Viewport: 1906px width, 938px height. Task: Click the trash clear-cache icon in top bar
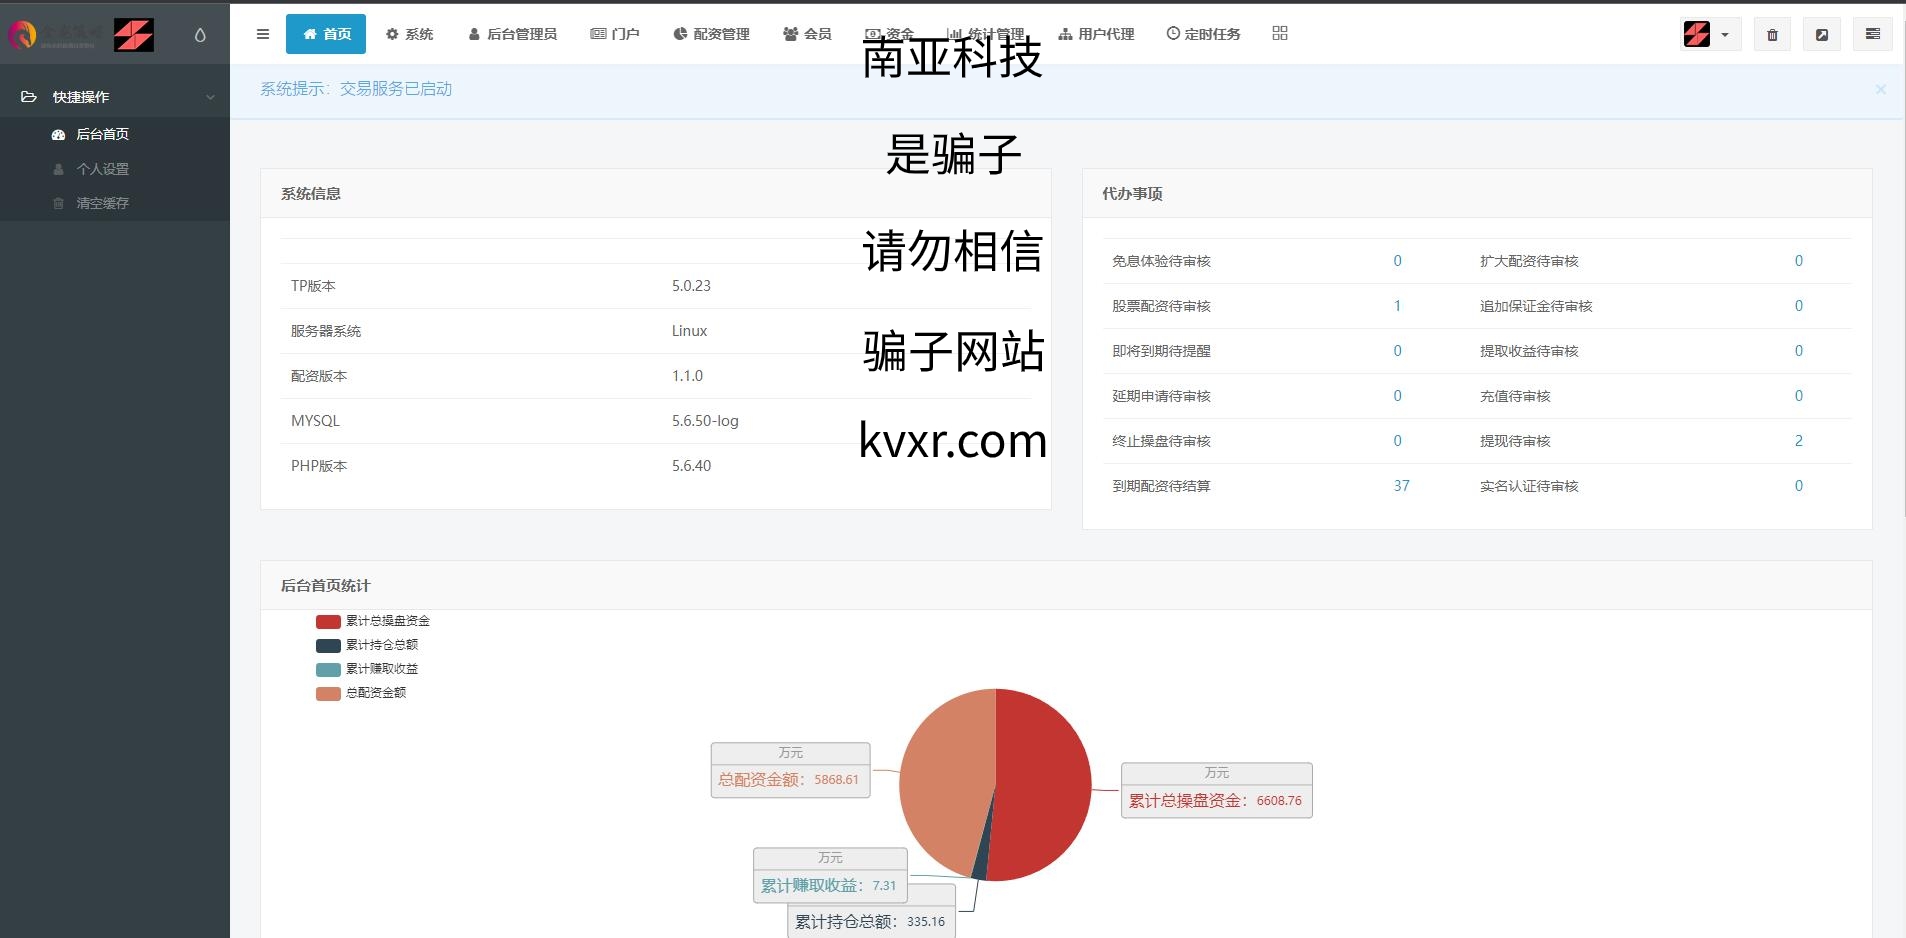pyautogui.click(x=1772, y=35)
